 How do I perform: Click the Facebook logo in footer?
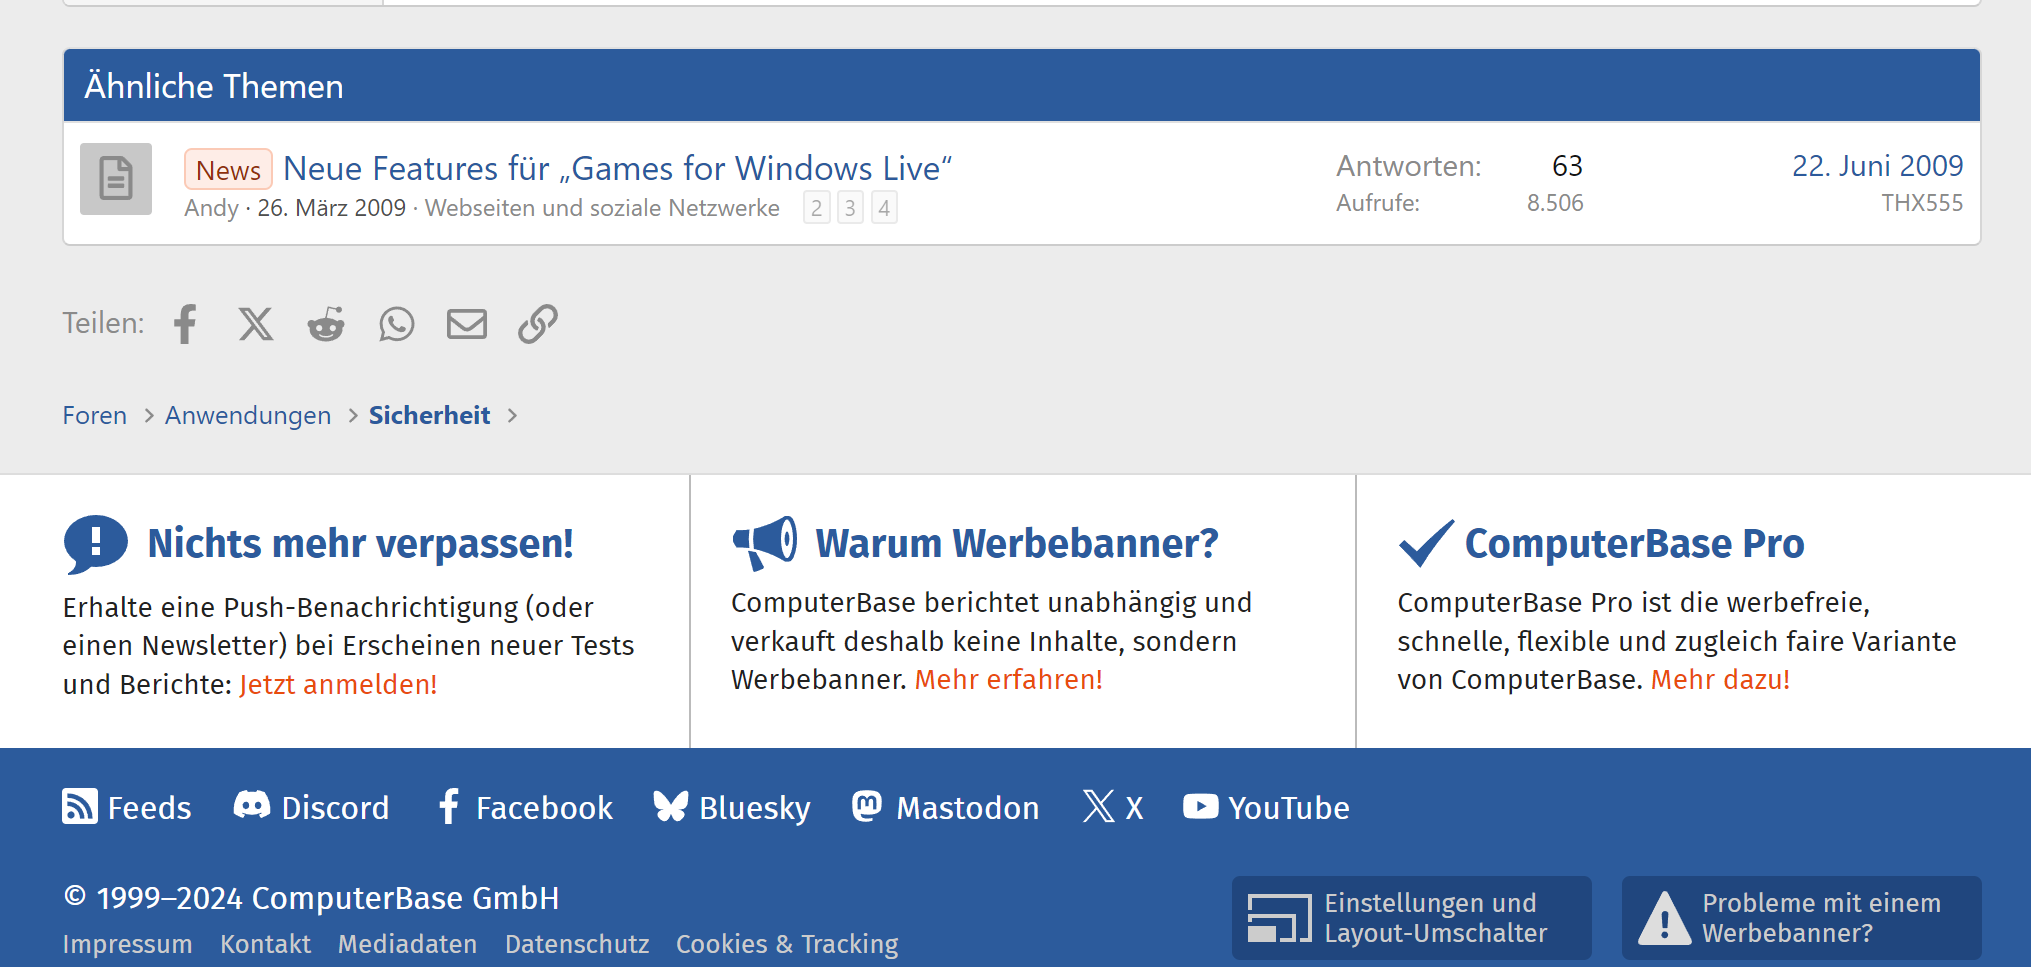tap(449, 806)
